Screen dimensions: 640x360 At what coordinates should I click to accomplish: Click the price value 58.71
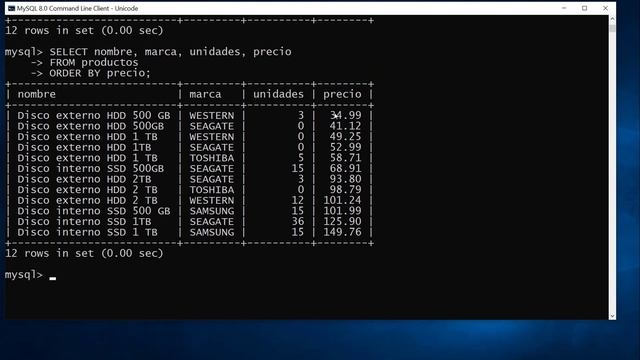(345, 158)
